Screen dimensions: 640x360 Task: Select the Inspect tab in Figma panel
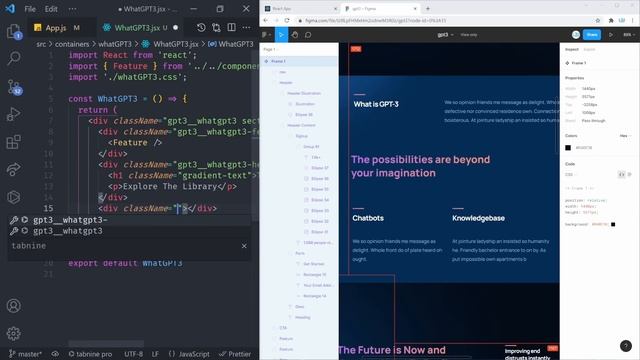pyautogui.click(x=571, y=49)
